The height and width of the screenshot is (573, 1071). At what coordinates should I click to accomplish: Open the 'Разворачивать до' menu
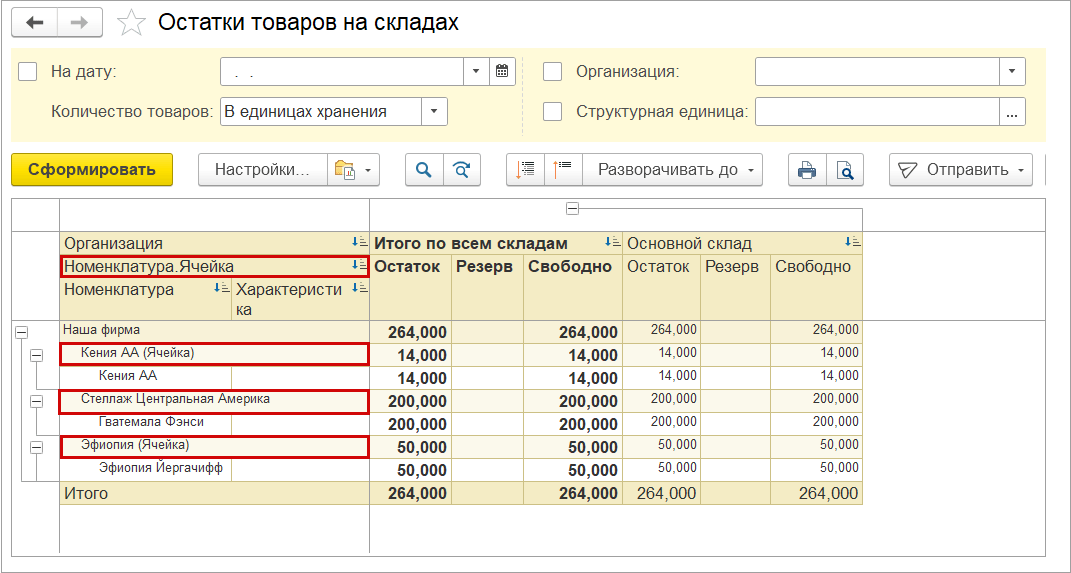(x=673, y=169)
